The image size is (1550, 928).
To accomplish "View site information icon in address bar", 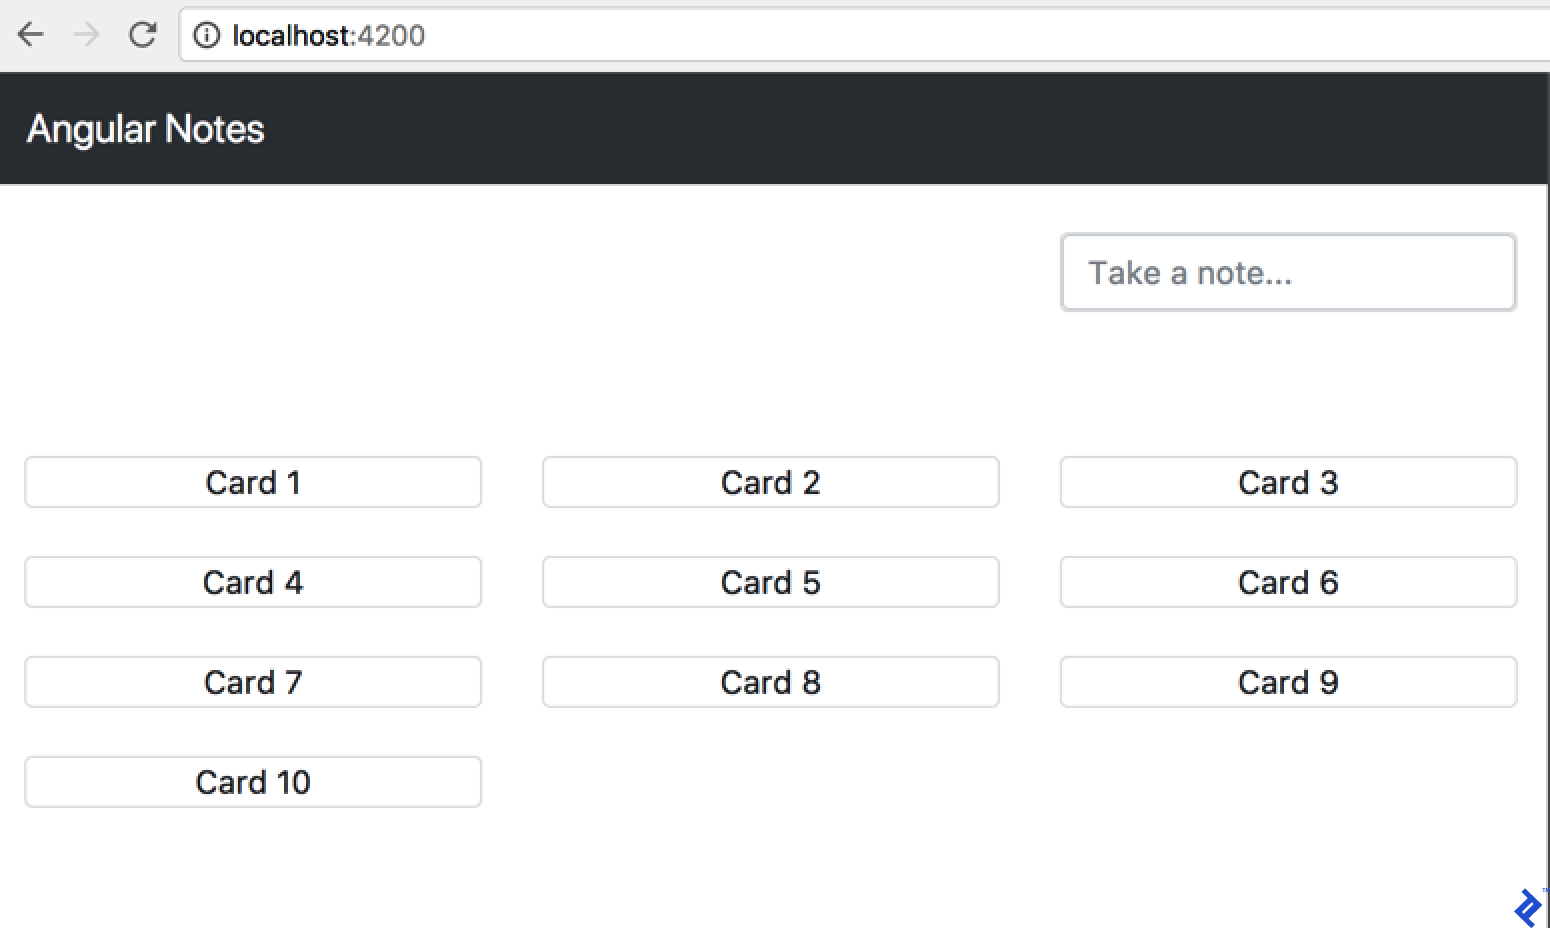I will tap(206, 36).
